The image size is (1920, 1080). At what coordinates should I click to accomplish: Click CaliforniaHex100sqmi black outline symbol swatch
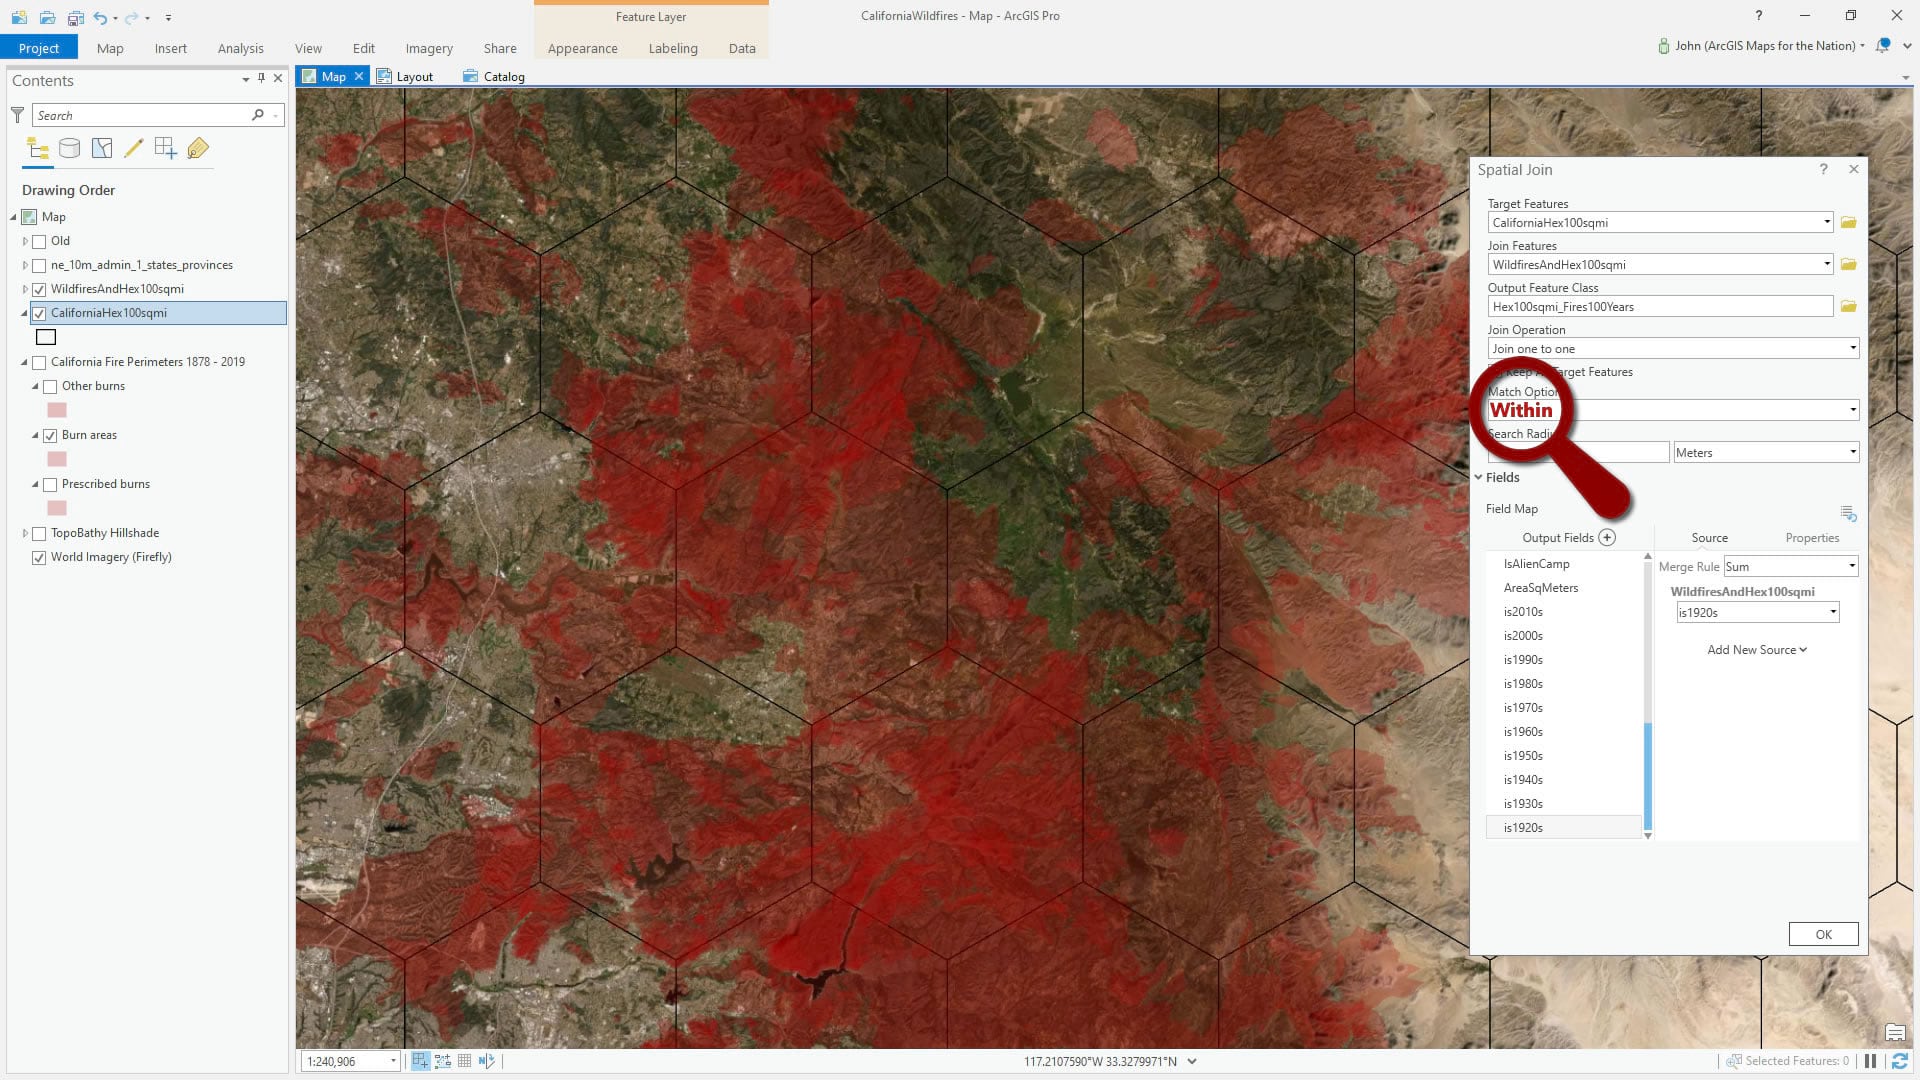(46, 338)
